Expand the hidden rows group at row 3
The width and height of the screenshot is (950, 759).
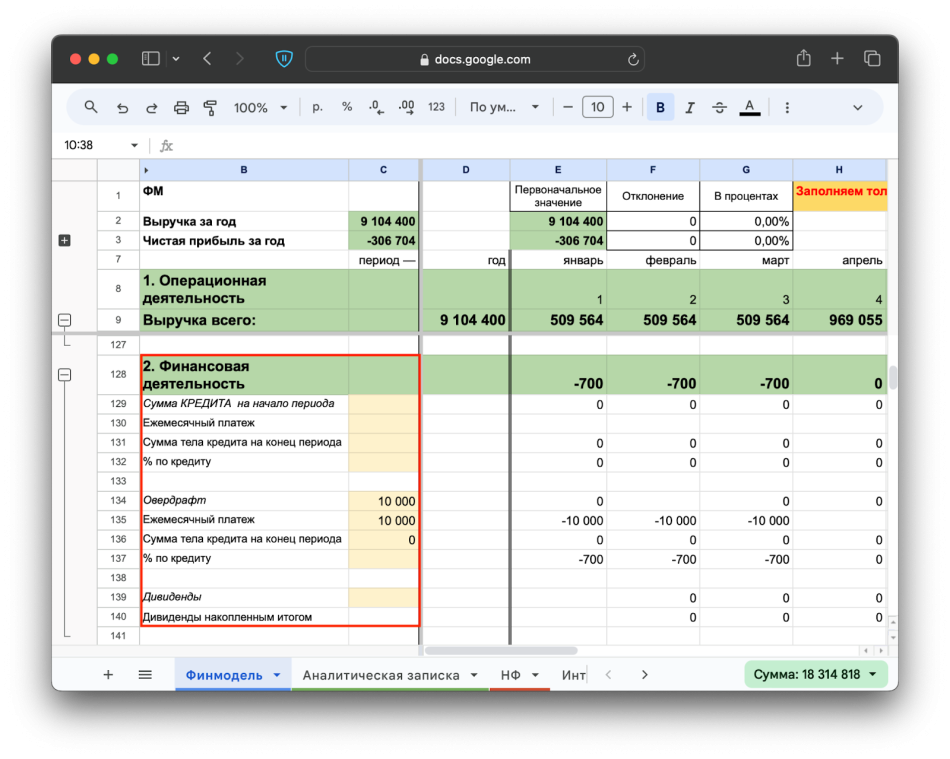click(65, 240)
